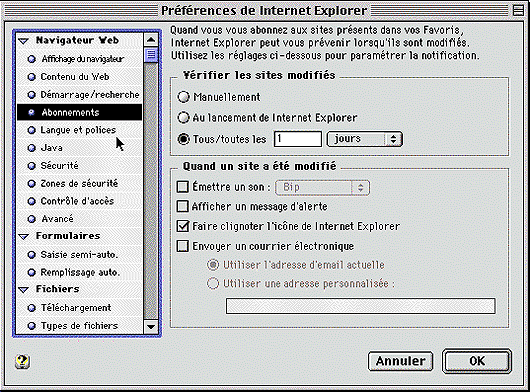
Task: Click the category list scroll up arrow
Action: tap(151, 40)
